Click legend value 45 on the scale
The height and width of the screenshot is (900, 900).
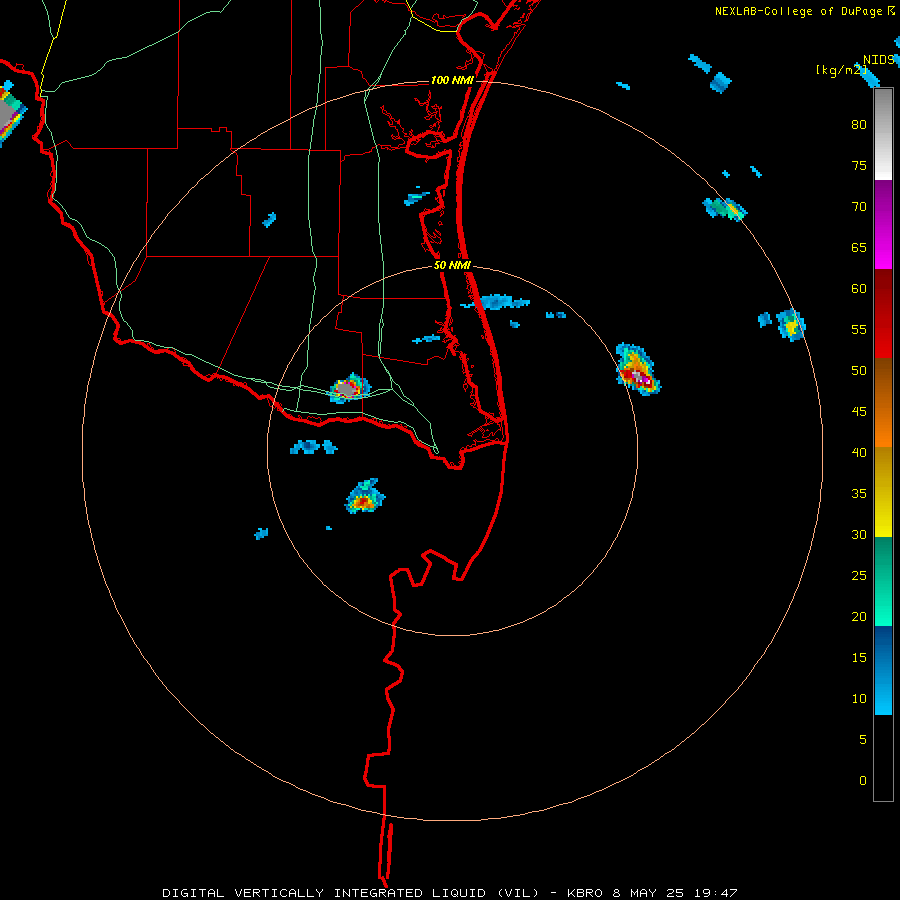tap(859, 412)
